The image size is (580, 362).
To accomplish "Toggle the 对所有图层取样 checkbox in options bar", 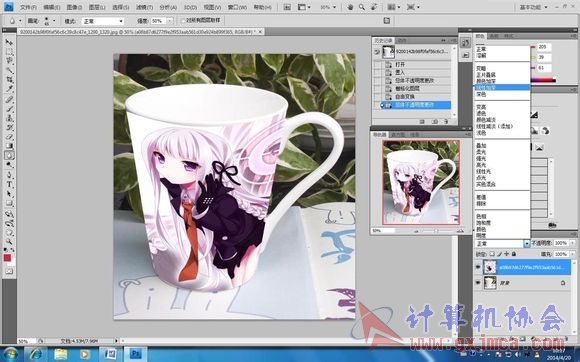I will tap(183, 21).
